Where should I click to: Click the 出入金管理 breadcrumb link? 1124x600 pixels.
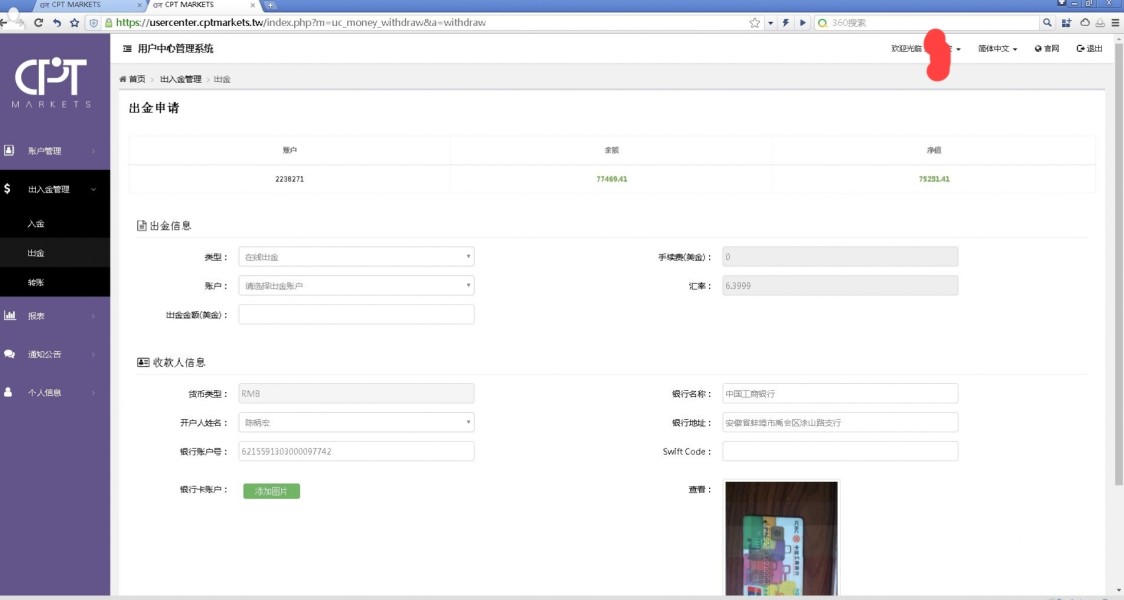[181, 79]
